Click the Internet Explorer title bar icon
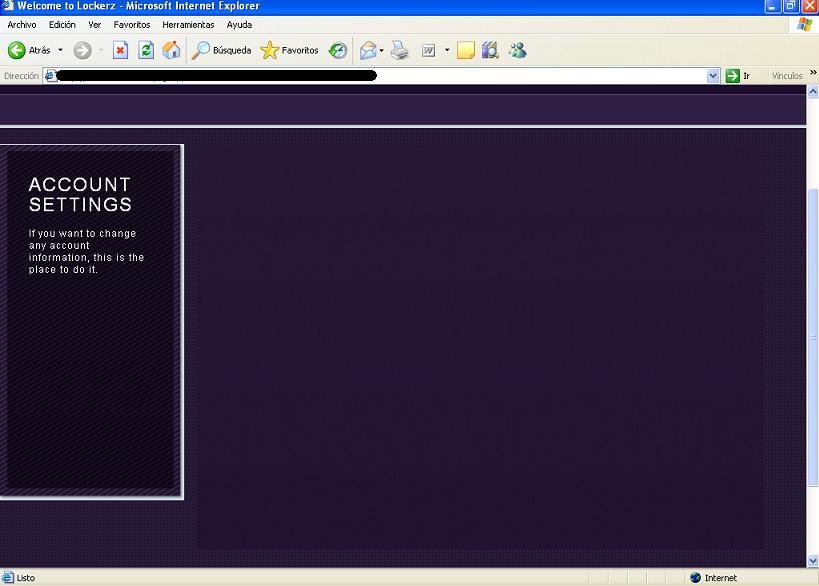This screenshot has height=586, width=819. click(x=7, y=6)
